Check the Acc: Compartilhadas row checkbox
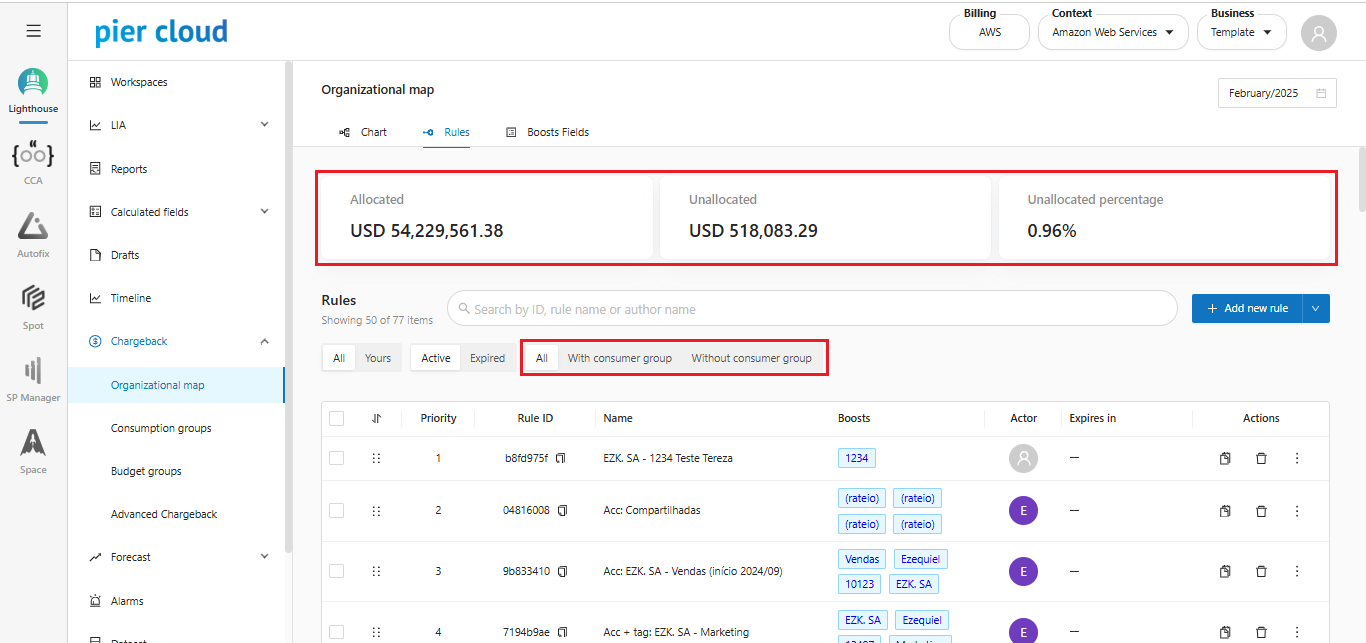Viewport: 1366px width, 643px height. (336, 511)
